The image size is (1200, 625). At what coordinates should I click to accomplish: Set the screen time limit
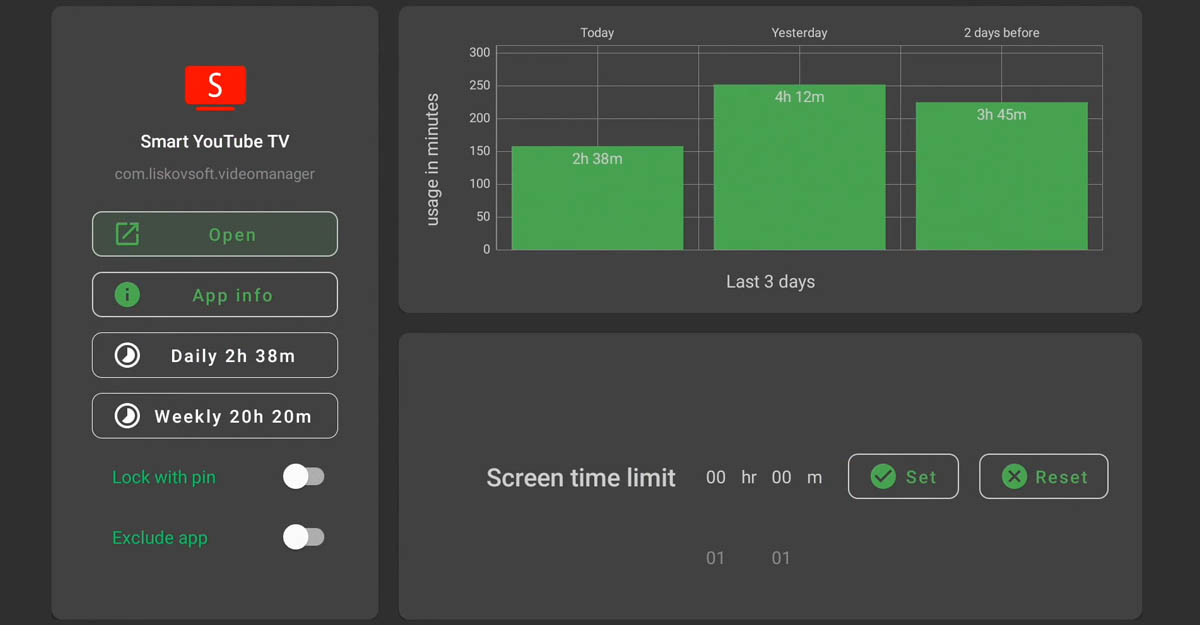[903, 476]
